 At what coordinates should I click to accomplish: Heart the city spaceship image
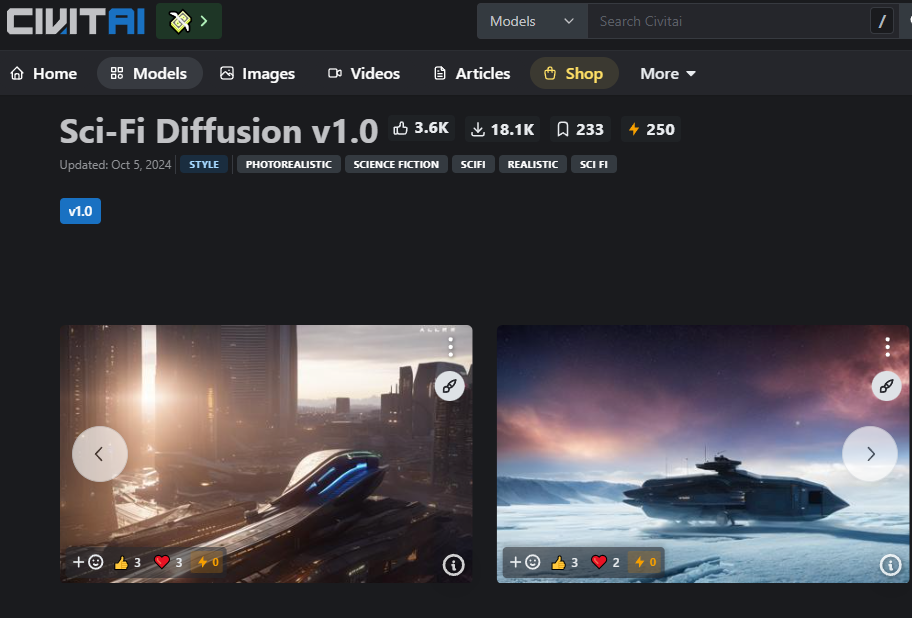pos(168,562)
